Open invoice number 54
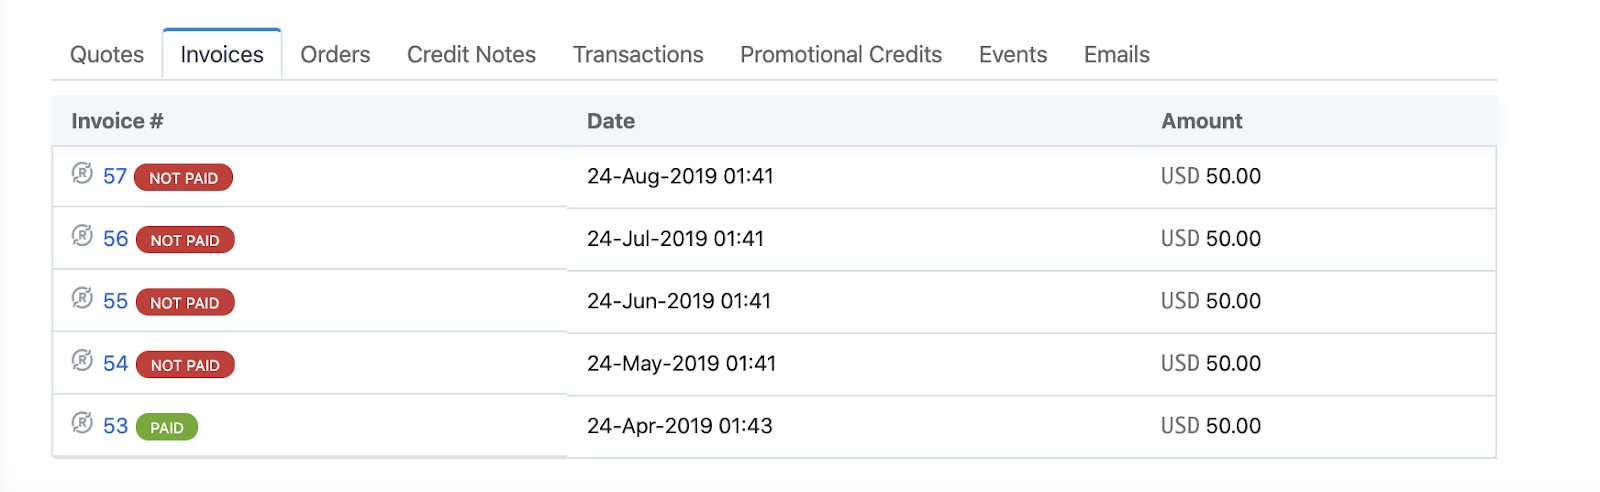 pyautogui.click(x=115, y=364)
